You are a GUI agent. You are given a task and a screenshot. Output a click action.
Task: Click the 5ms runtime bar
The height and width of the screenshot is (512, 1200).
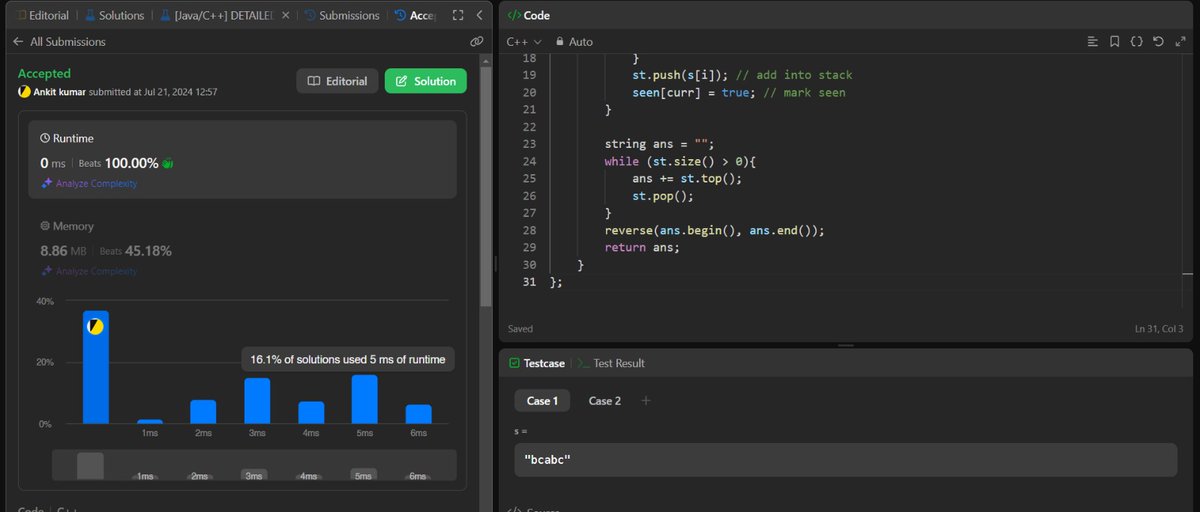point(364,399)
